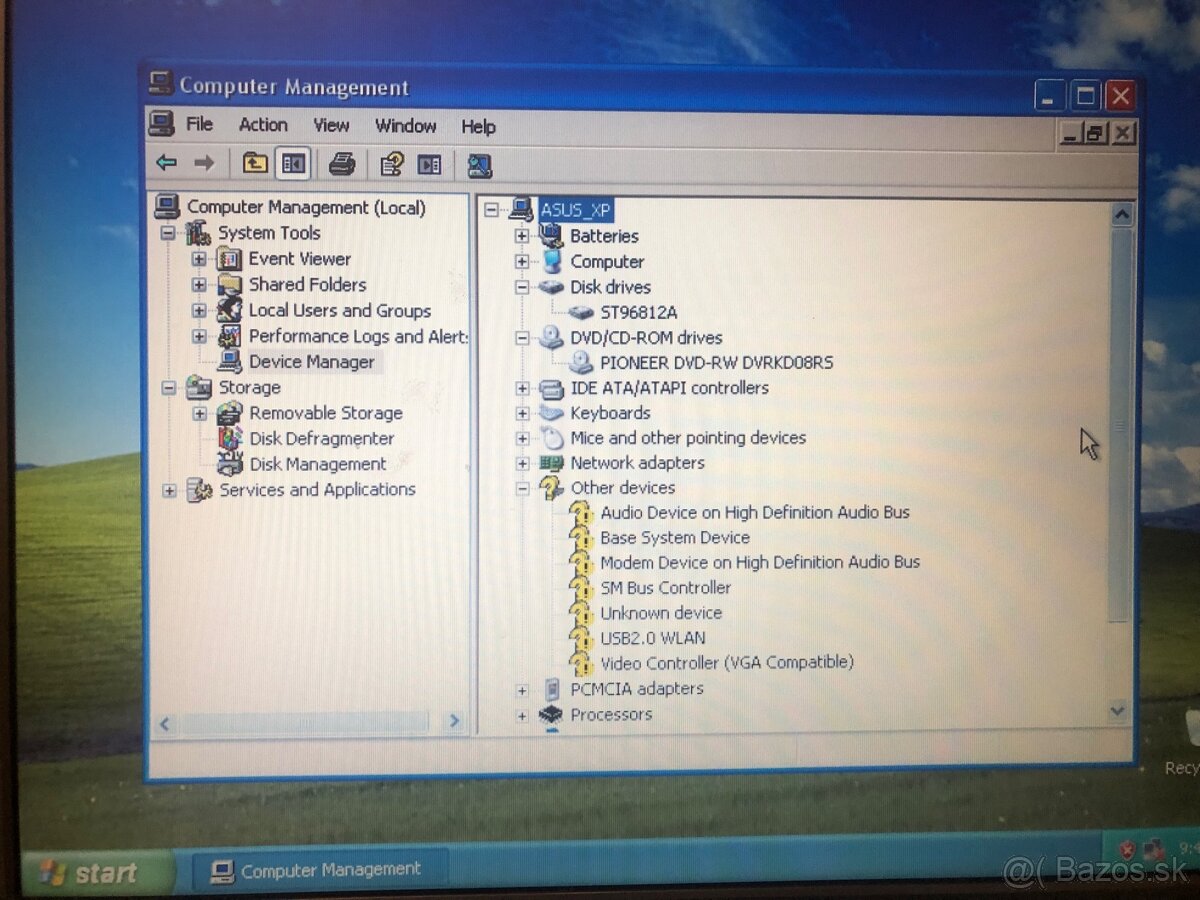The height and width of the screenshot is (900, 1200).
Task: Collapse the Other devices category
Action: pos(522,488)
